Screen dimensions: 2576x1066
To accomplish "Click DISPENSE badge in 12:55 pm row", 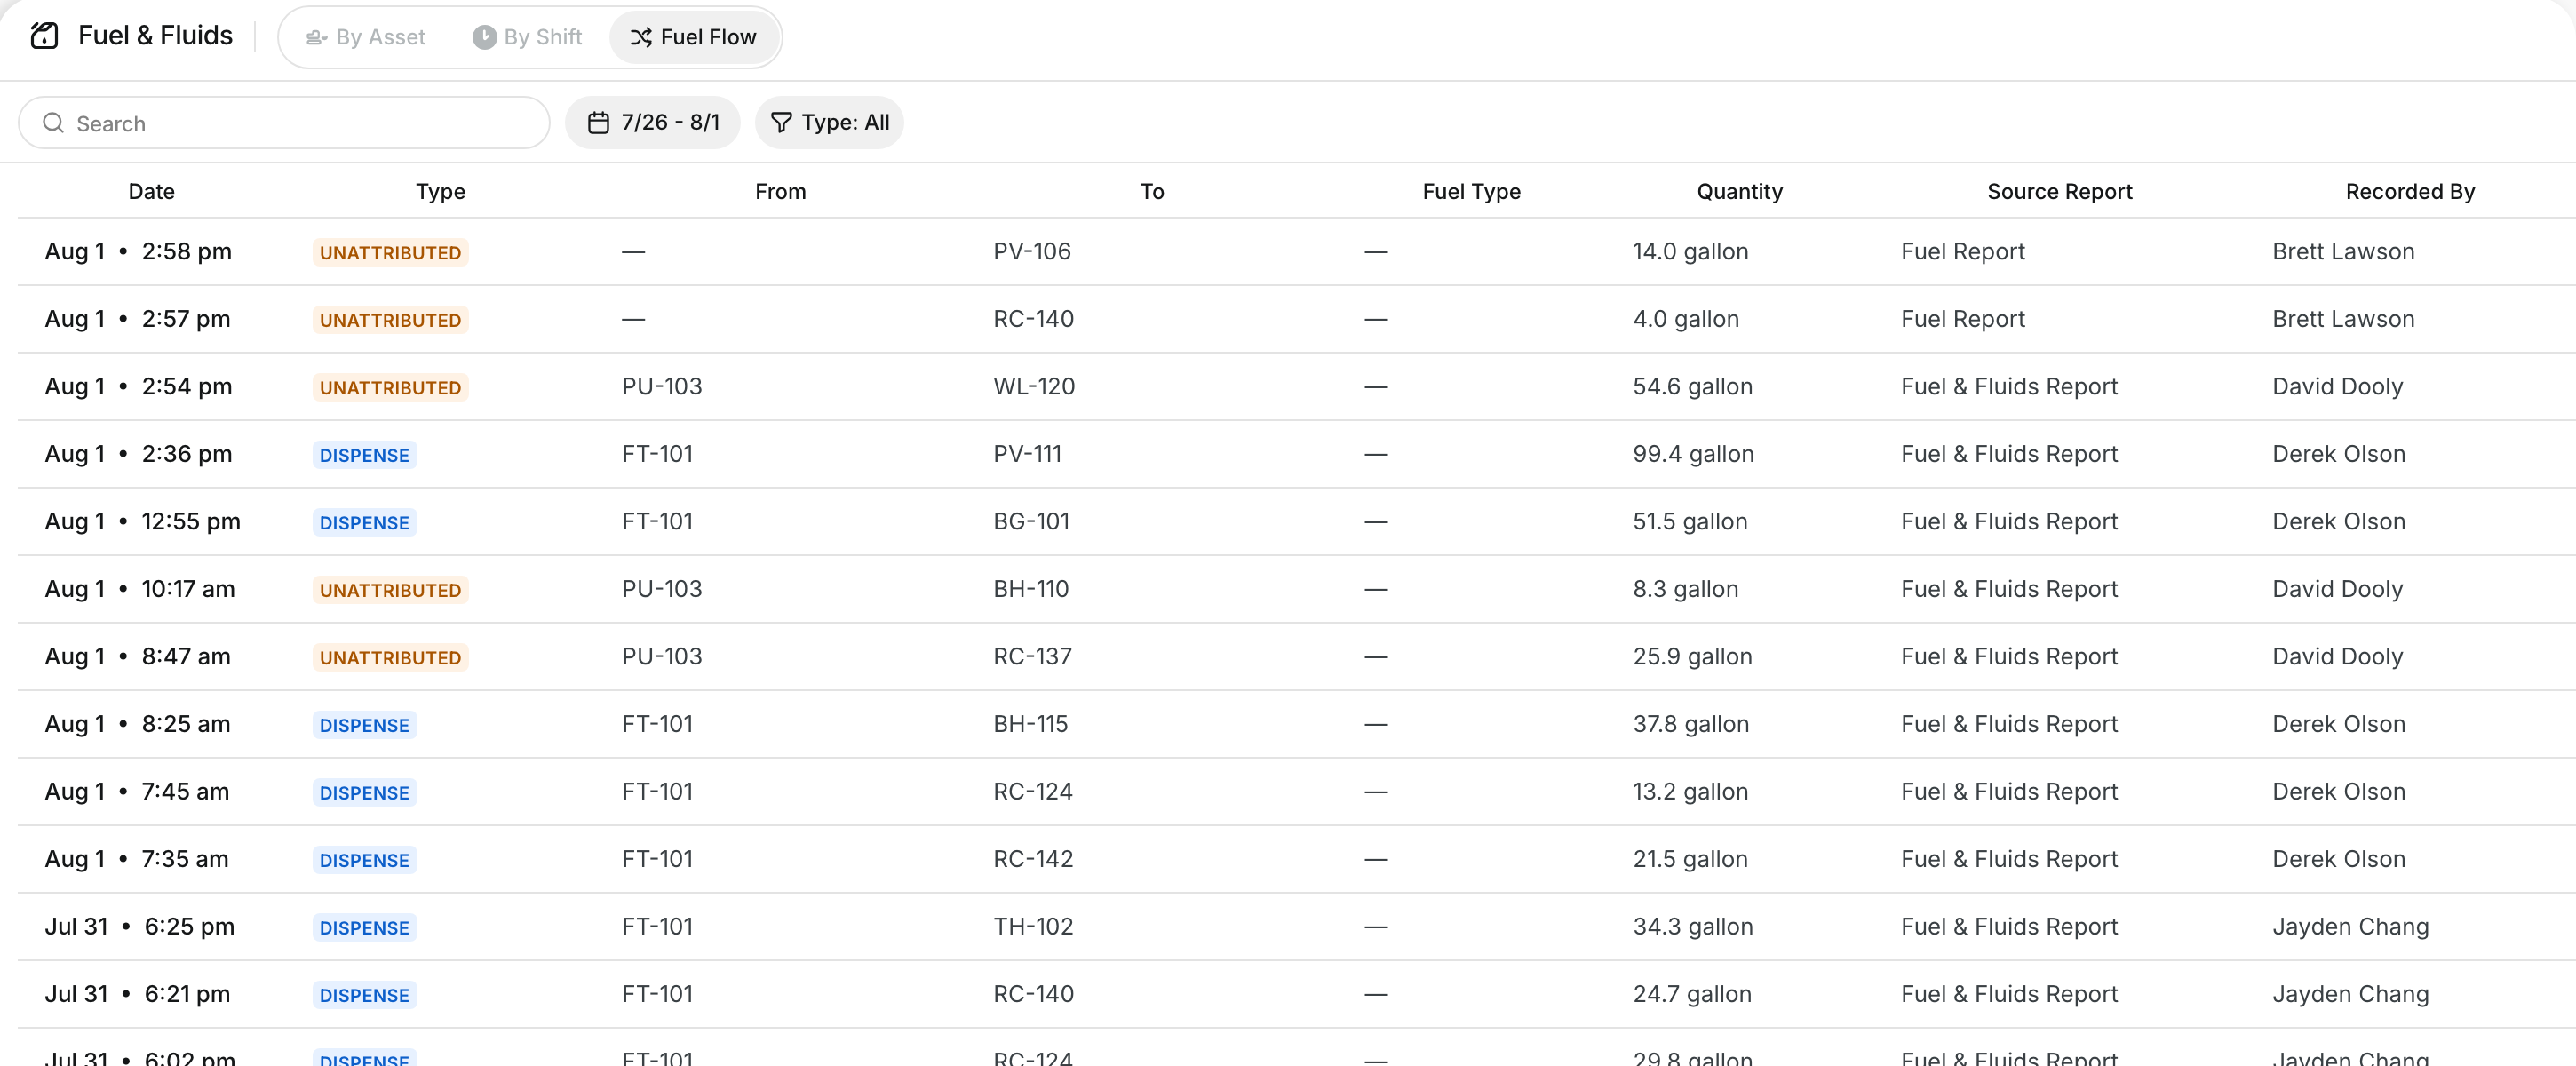I will [364, 523].
